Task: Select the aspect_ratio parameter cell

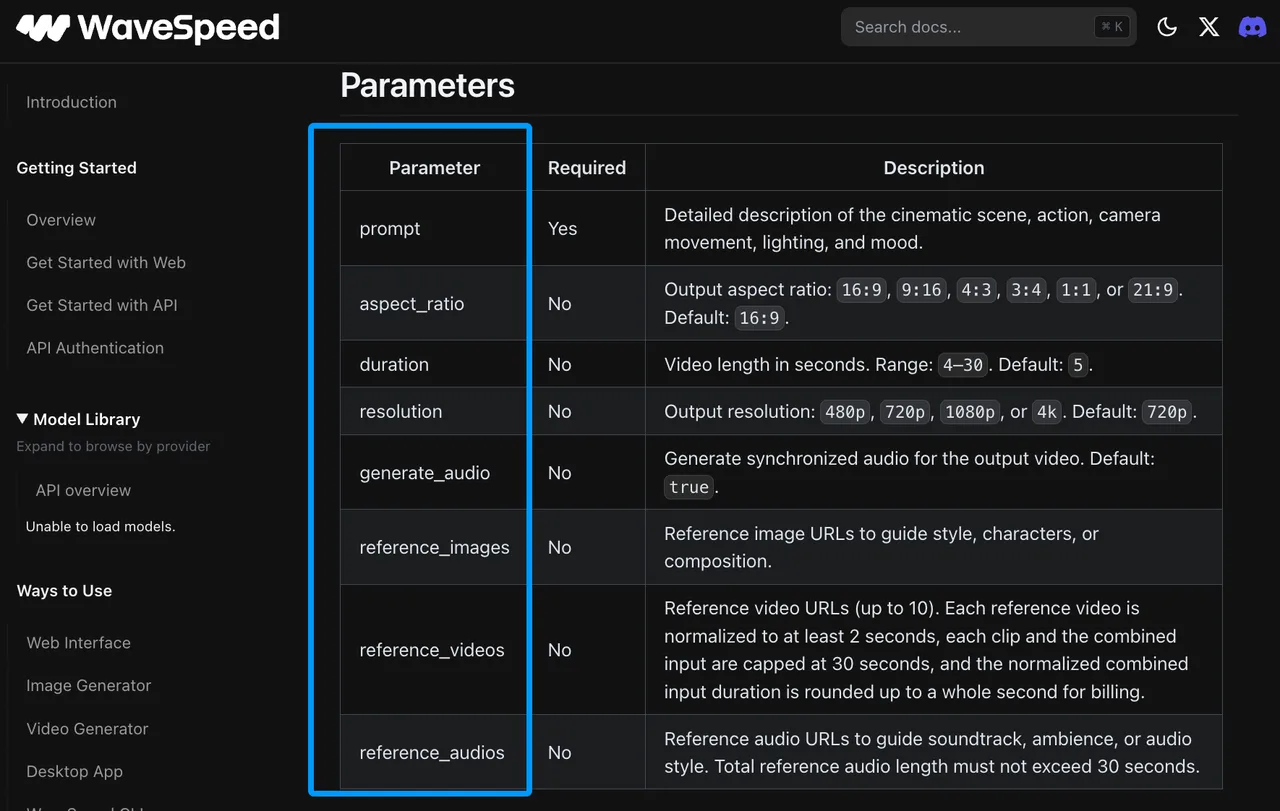Action: tap(434, 304)
